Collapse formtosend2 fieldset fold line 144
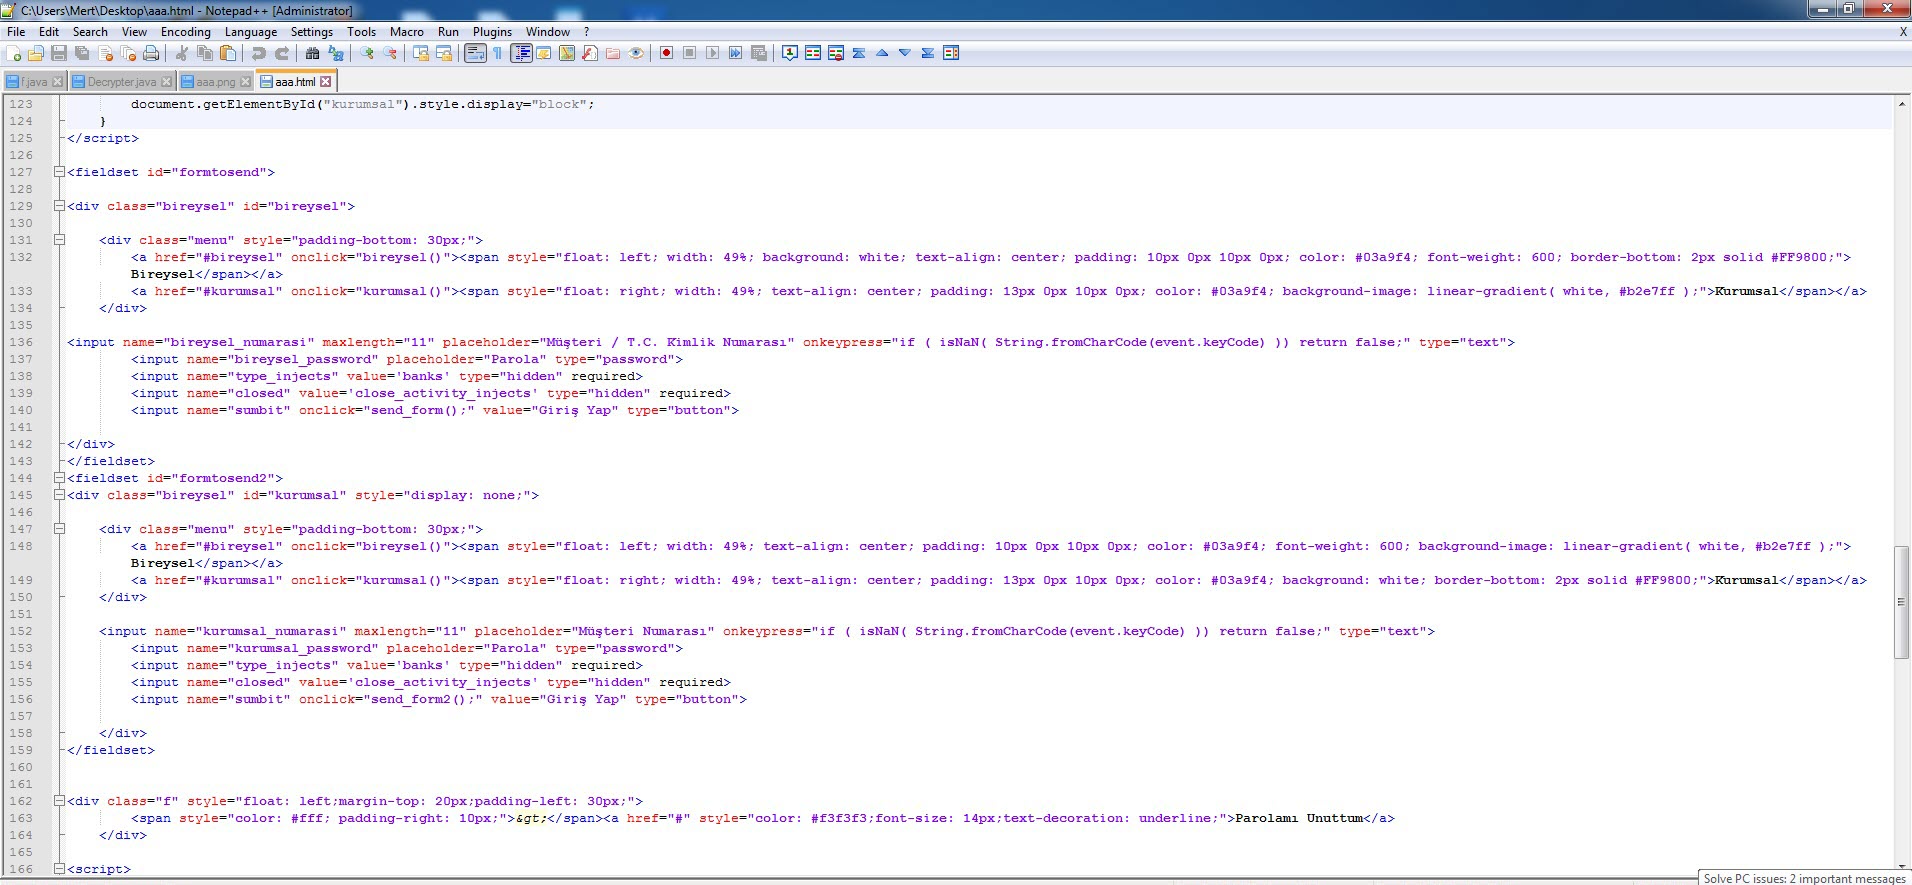Screen dimensions: 1912x885 coord(59,478)
